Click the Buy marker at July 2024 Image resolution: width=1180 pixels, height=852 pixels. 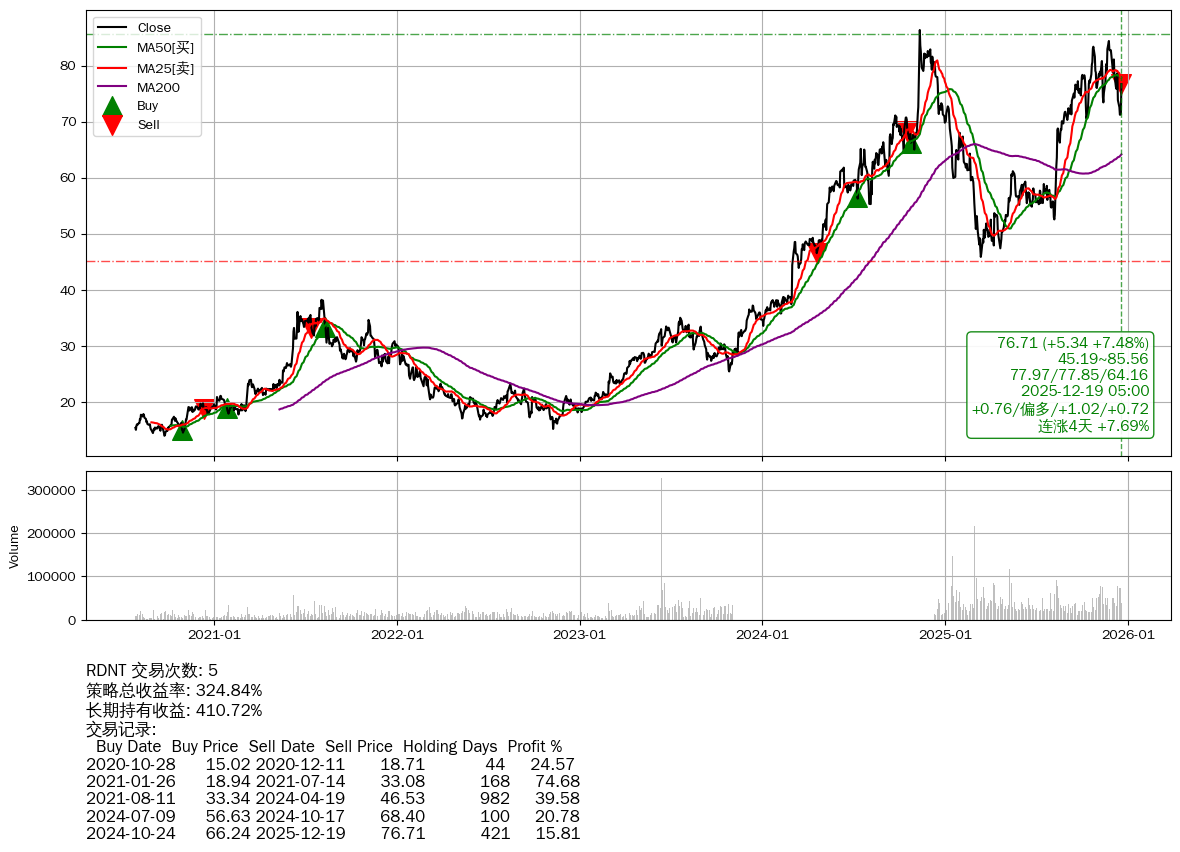point(857,197)
